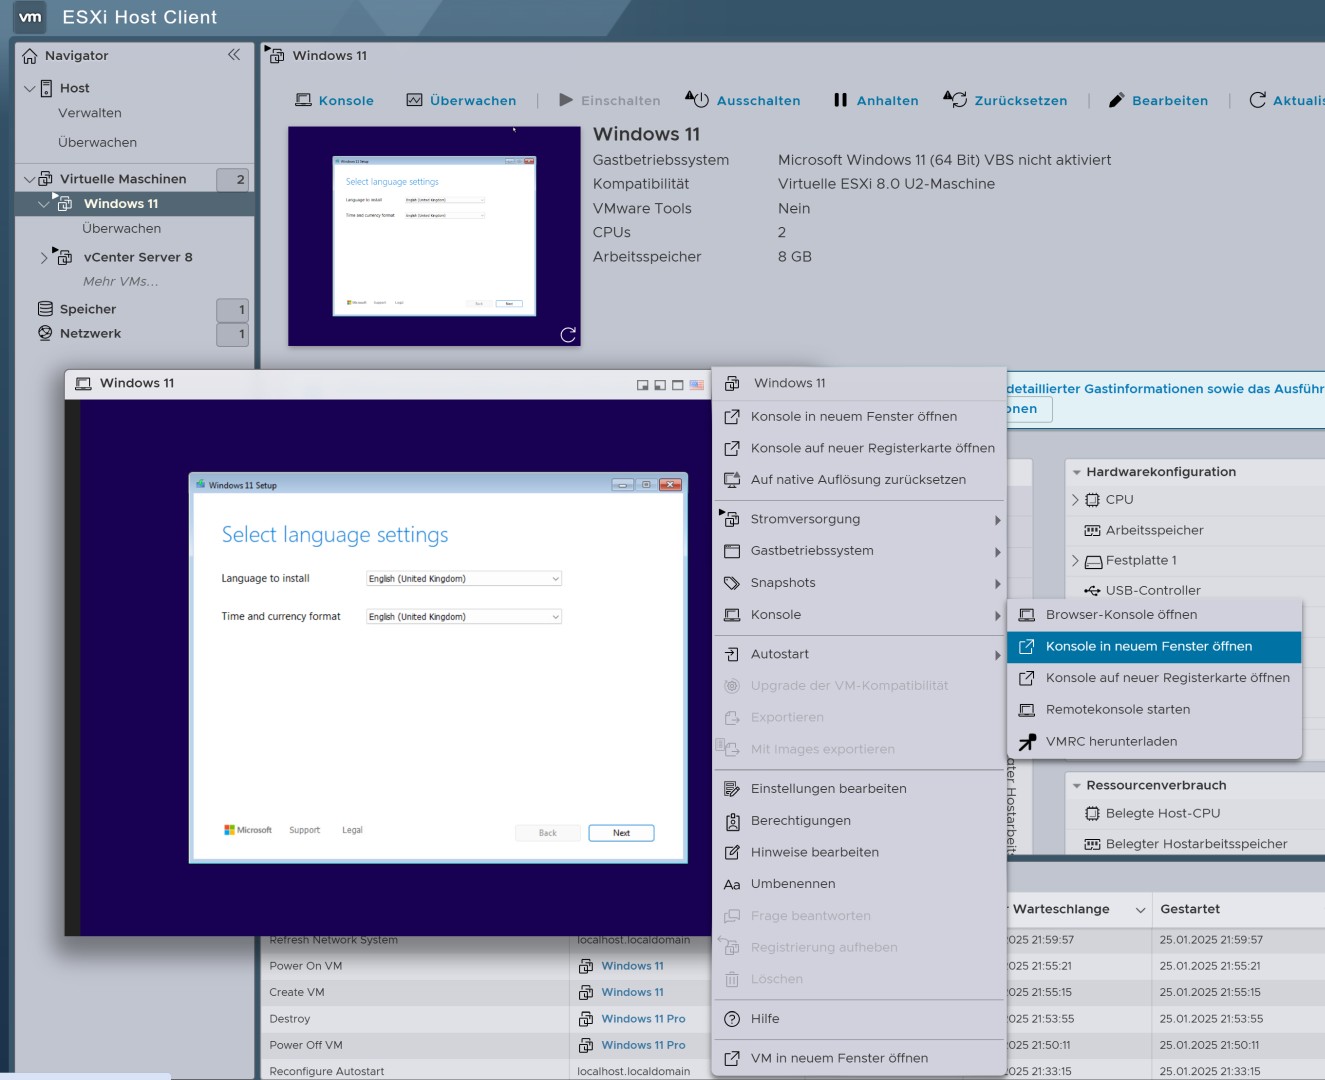This screenshot has width=1325, height=1080.
Task: Click the Hinweise bearbeiten note icon
Action: 732,853
